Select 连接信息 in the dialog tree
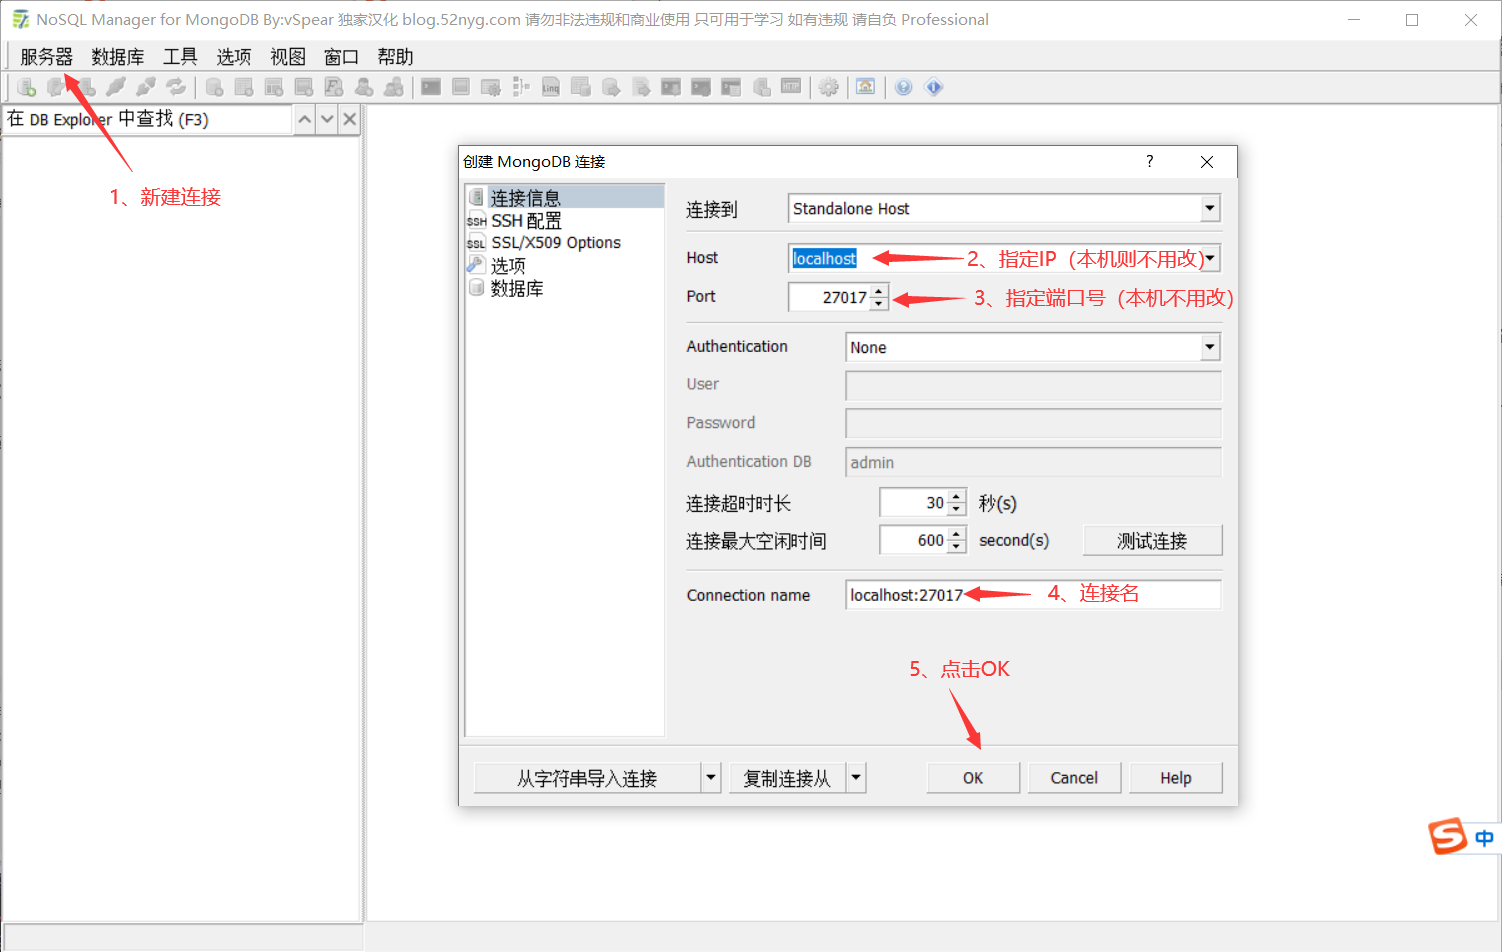The height and width of the screenshot is (952, 1502). click(x=525, y=198)
